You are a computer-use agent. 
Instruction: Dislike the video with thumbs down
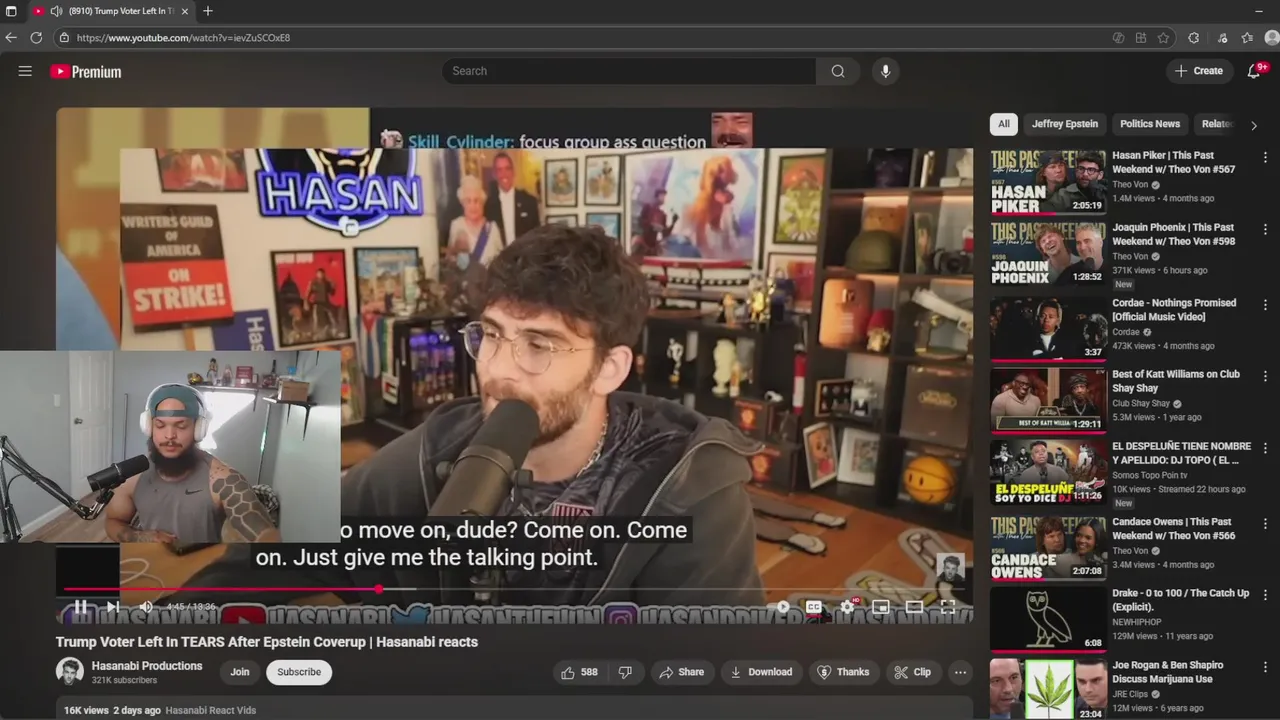click(625, 672)
